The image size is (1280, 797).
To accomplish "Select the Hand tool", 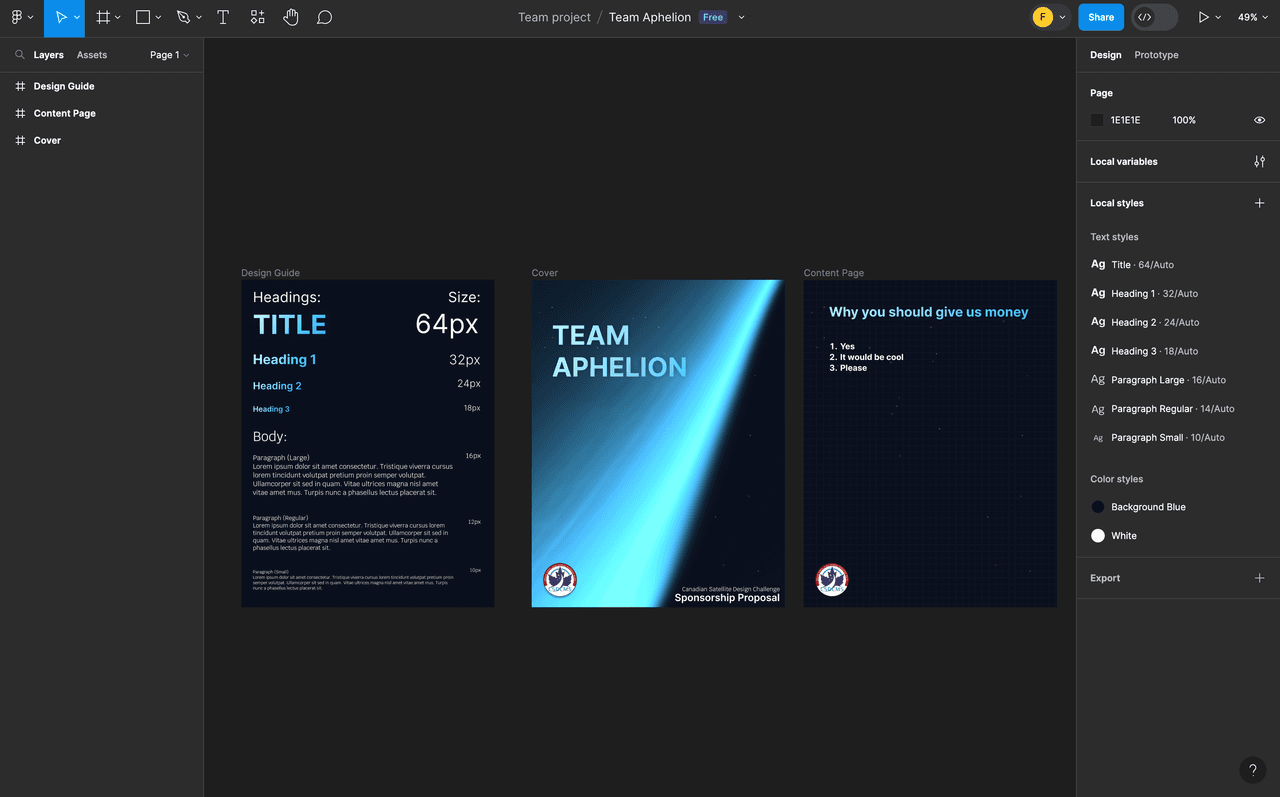I will 291,17.
